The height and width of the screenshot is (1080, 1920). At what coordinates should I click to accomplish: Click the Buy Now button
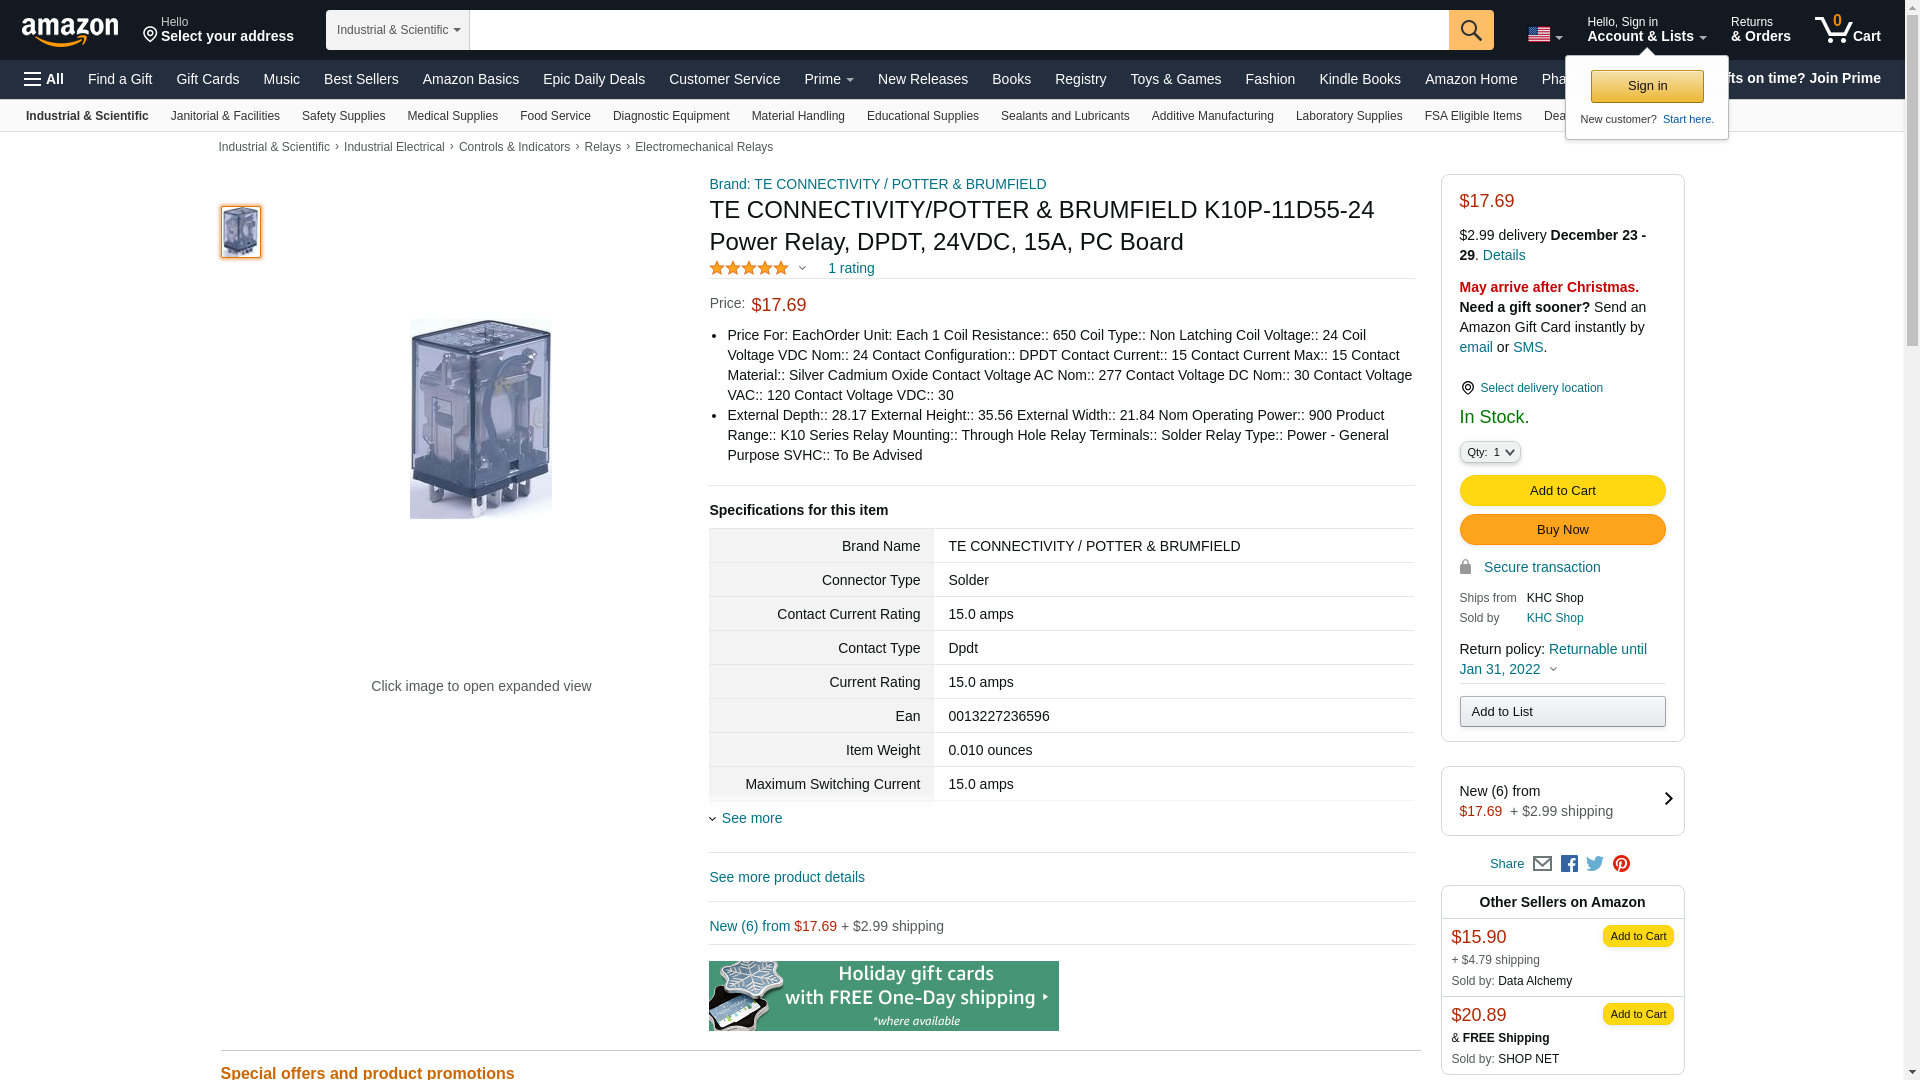point(1562,530)
